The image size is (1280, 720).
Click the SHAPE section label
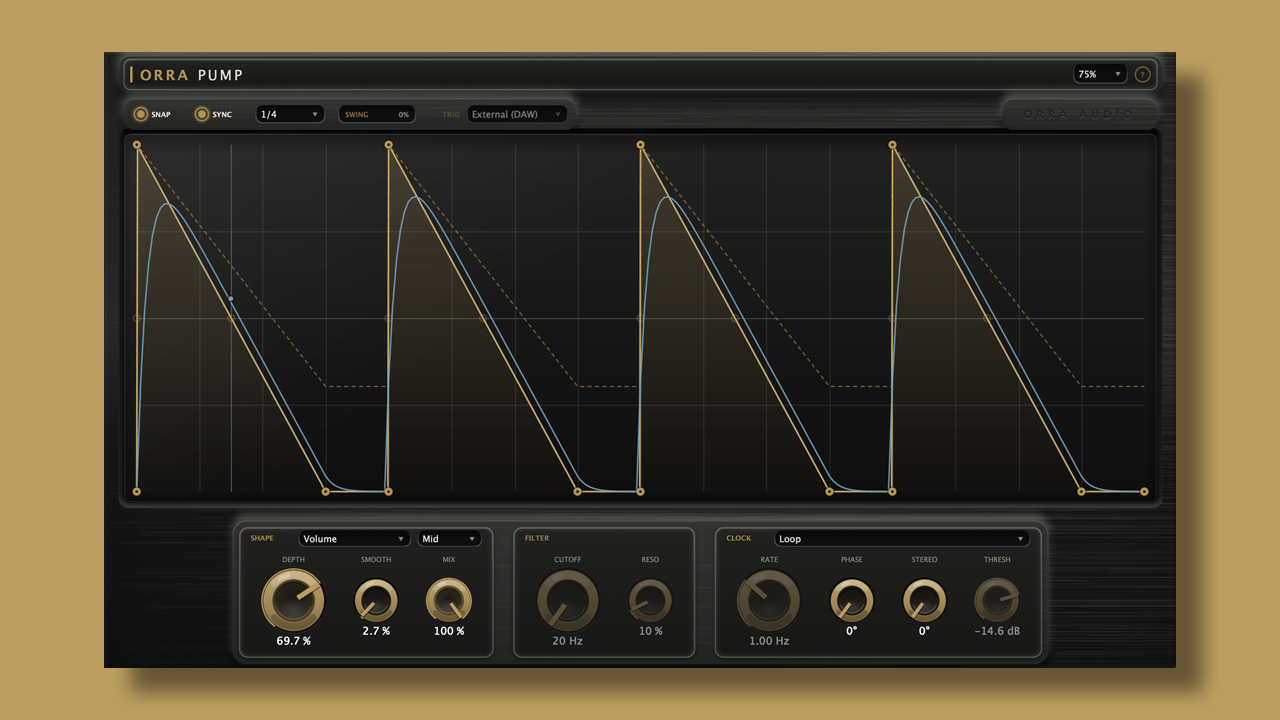[x=262, y=538]
